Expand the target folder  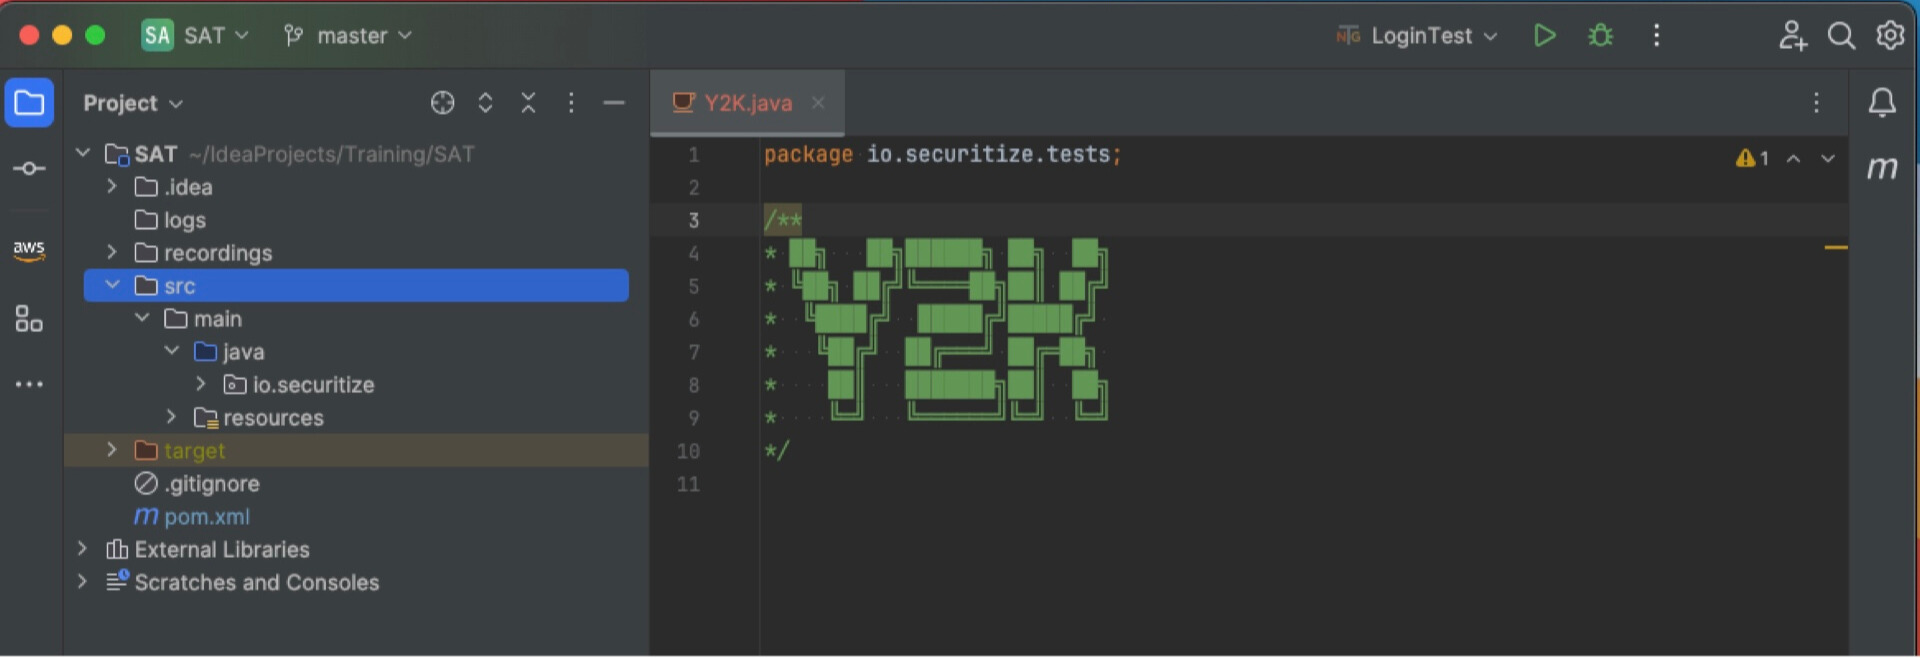pos(112,450)
